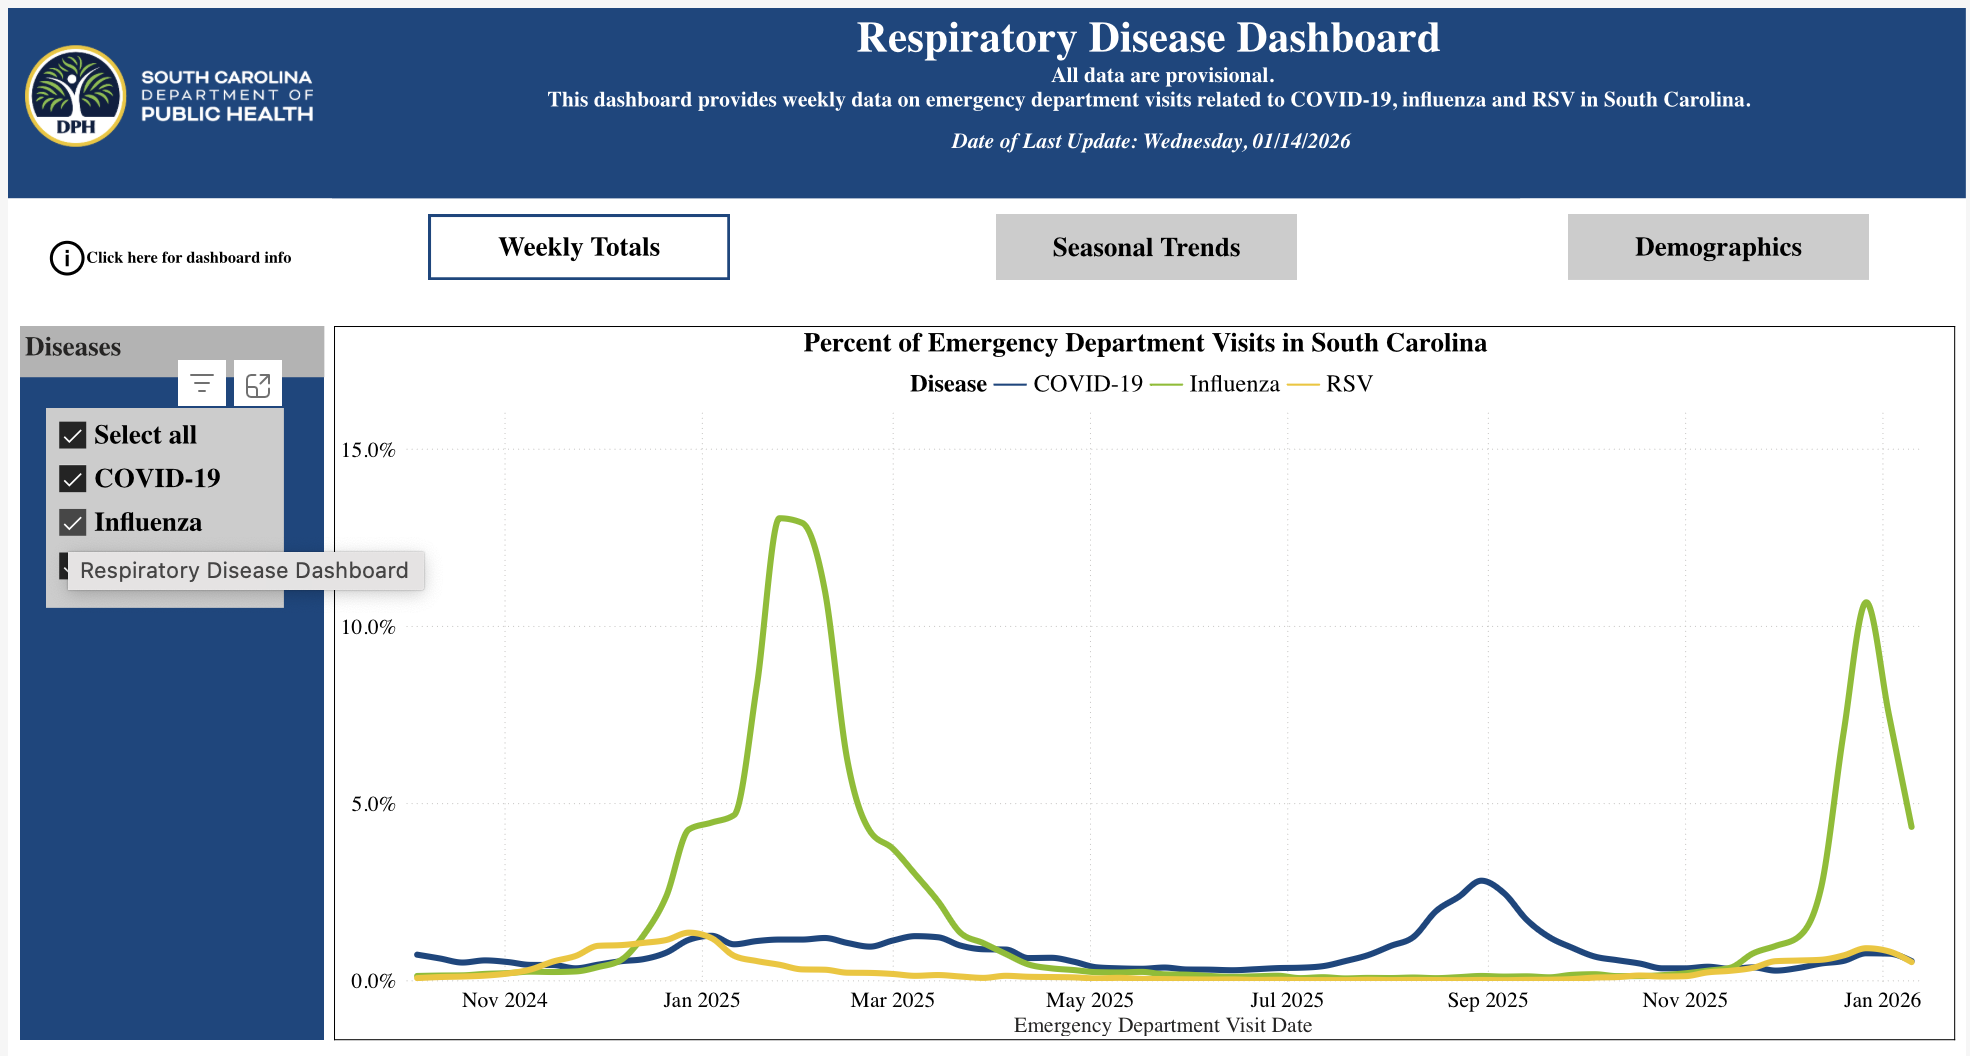This screenshot has width=1970, height=1056.
Task: Click the green Influenza legend line swatch
Action: point(1166,385)
